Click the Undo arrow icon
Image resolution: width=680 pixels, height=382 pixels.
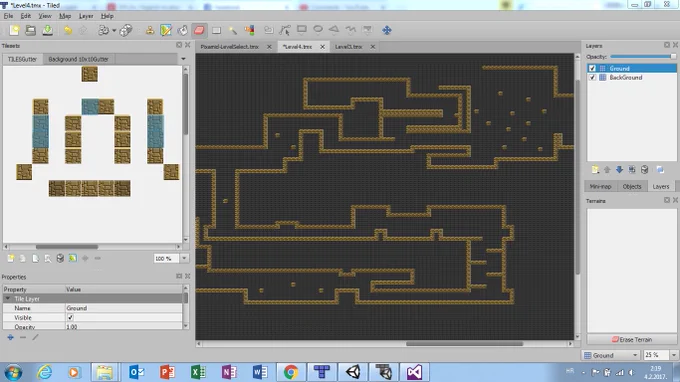click(x=68, y=30)
